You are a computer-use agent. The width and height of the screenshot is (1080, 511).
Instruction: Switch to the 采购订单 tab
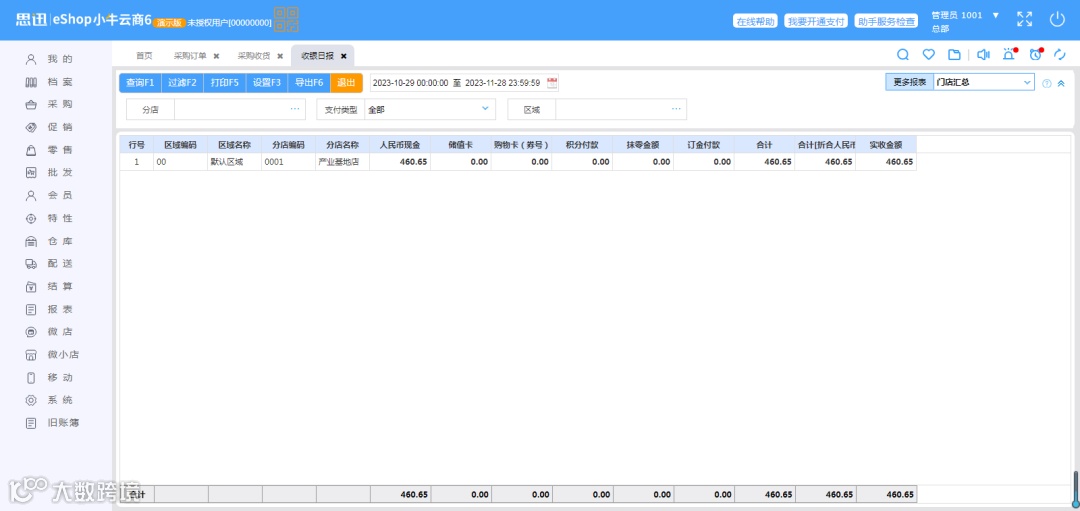[x=190, y=56]
